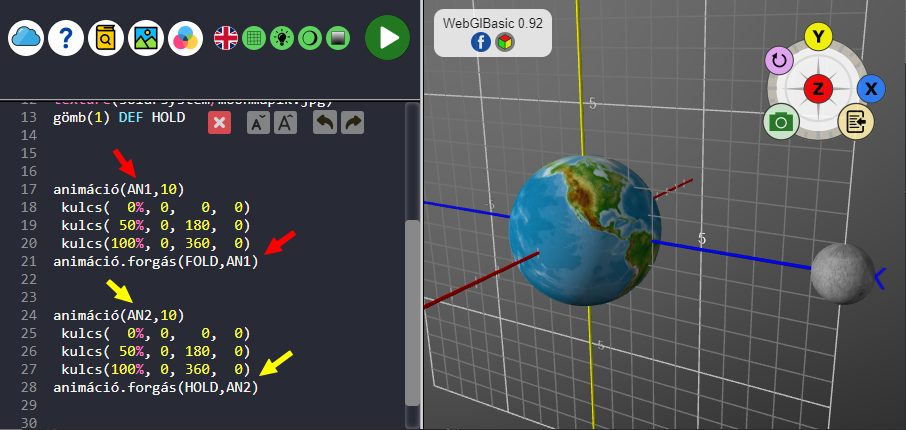Decrease editor font size
The image size is (906, 430).
[x=257, y=122]
